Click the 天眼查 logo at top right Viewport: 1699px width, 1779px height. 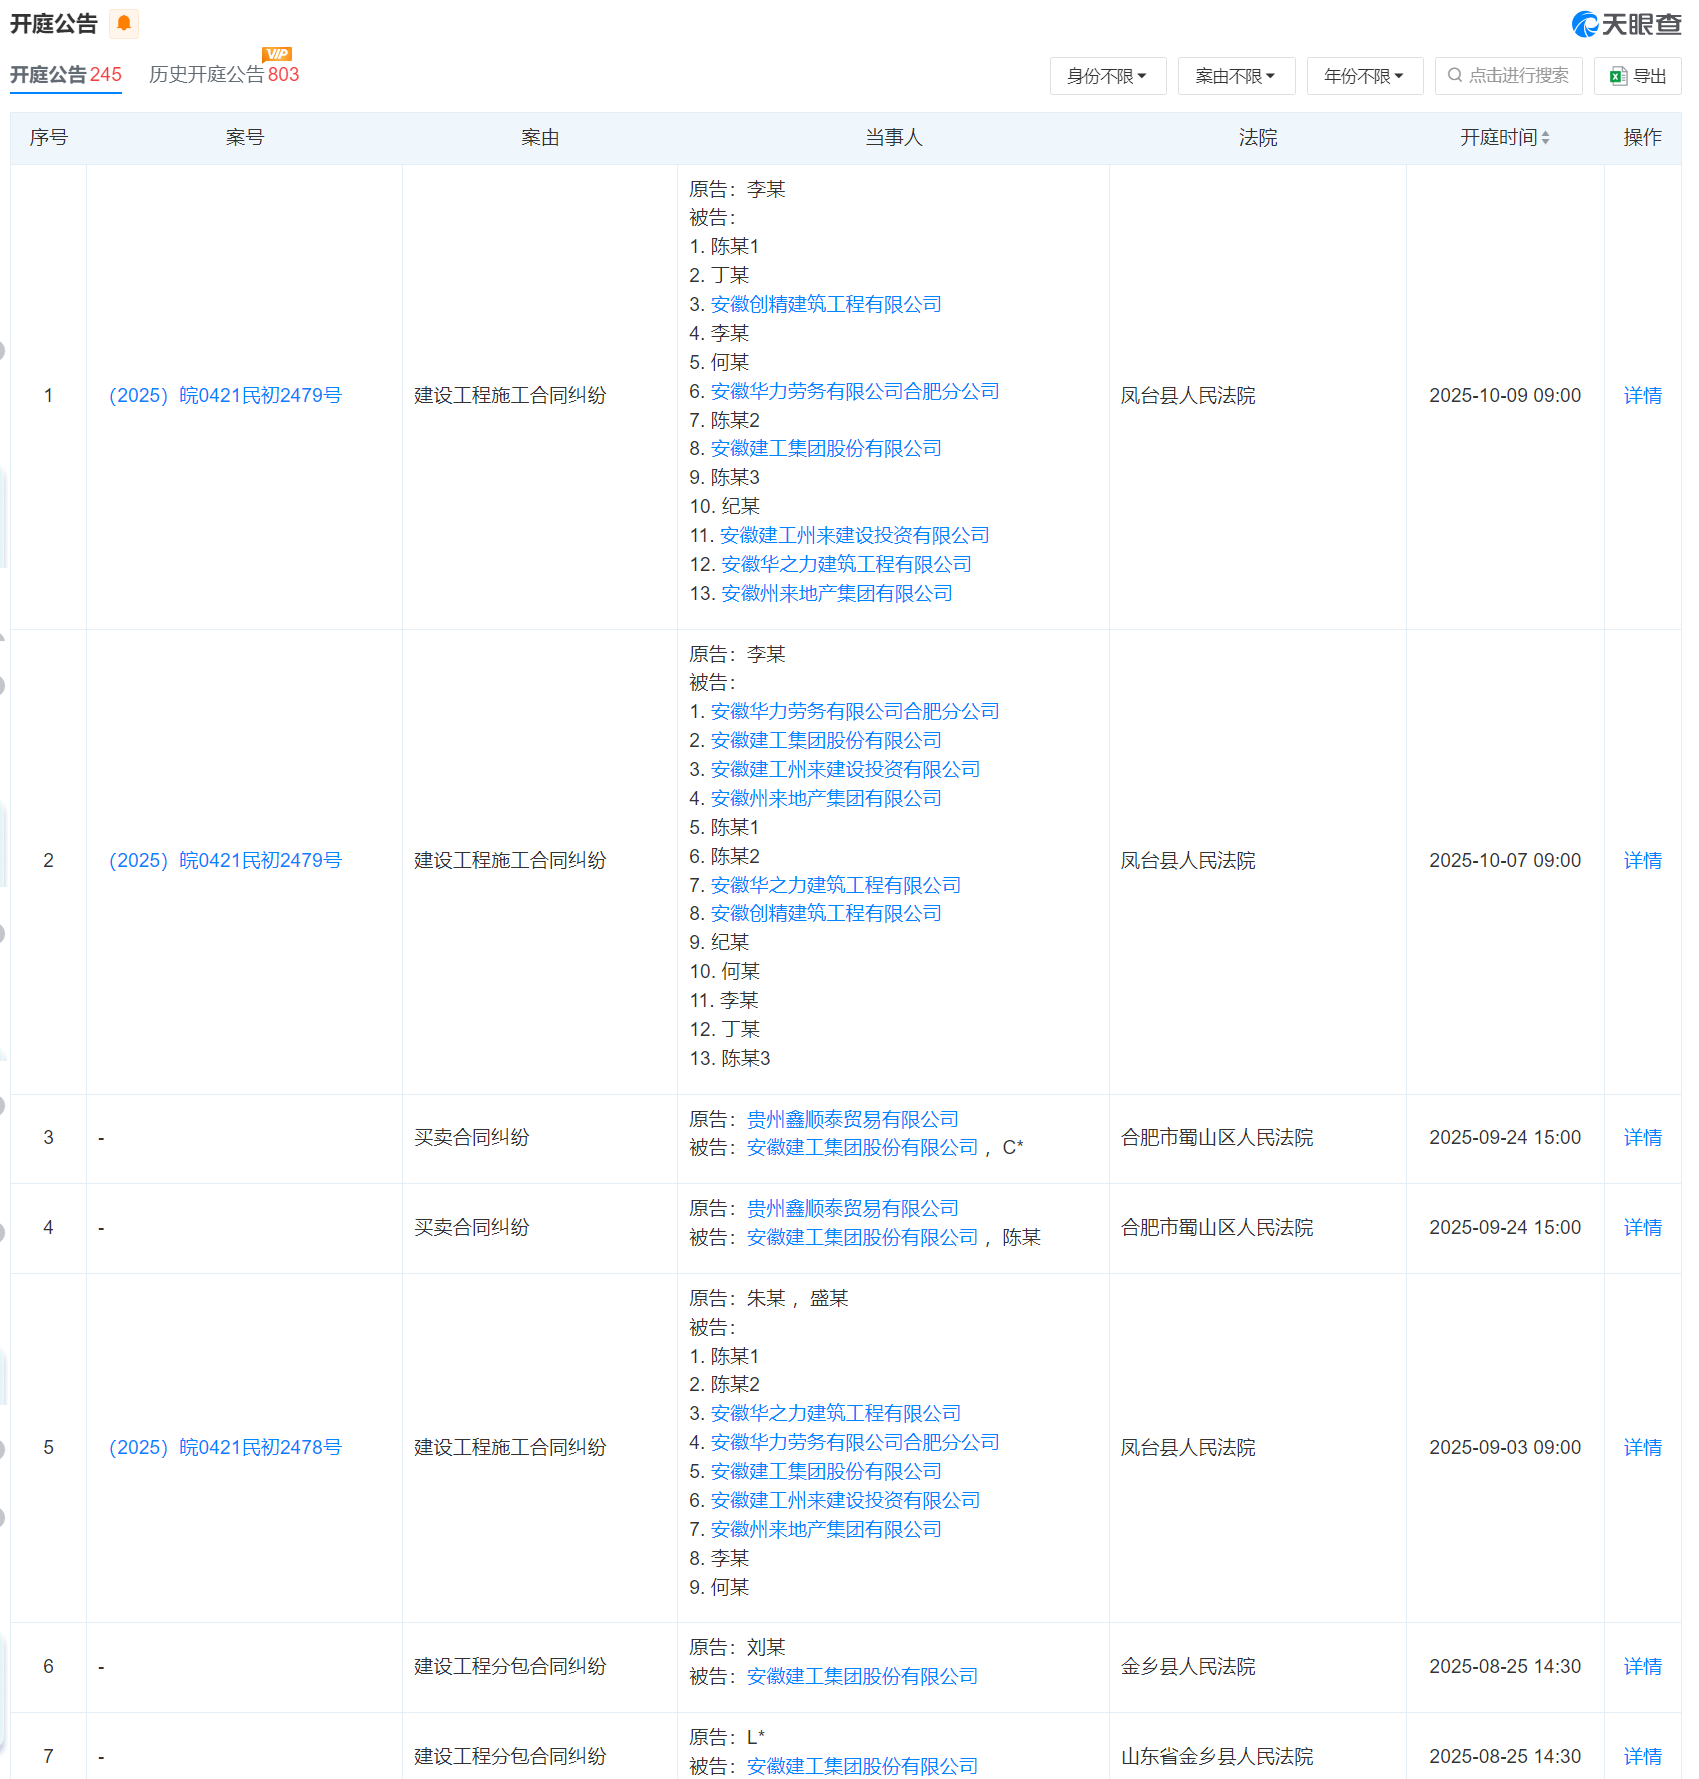[1625, 24]
